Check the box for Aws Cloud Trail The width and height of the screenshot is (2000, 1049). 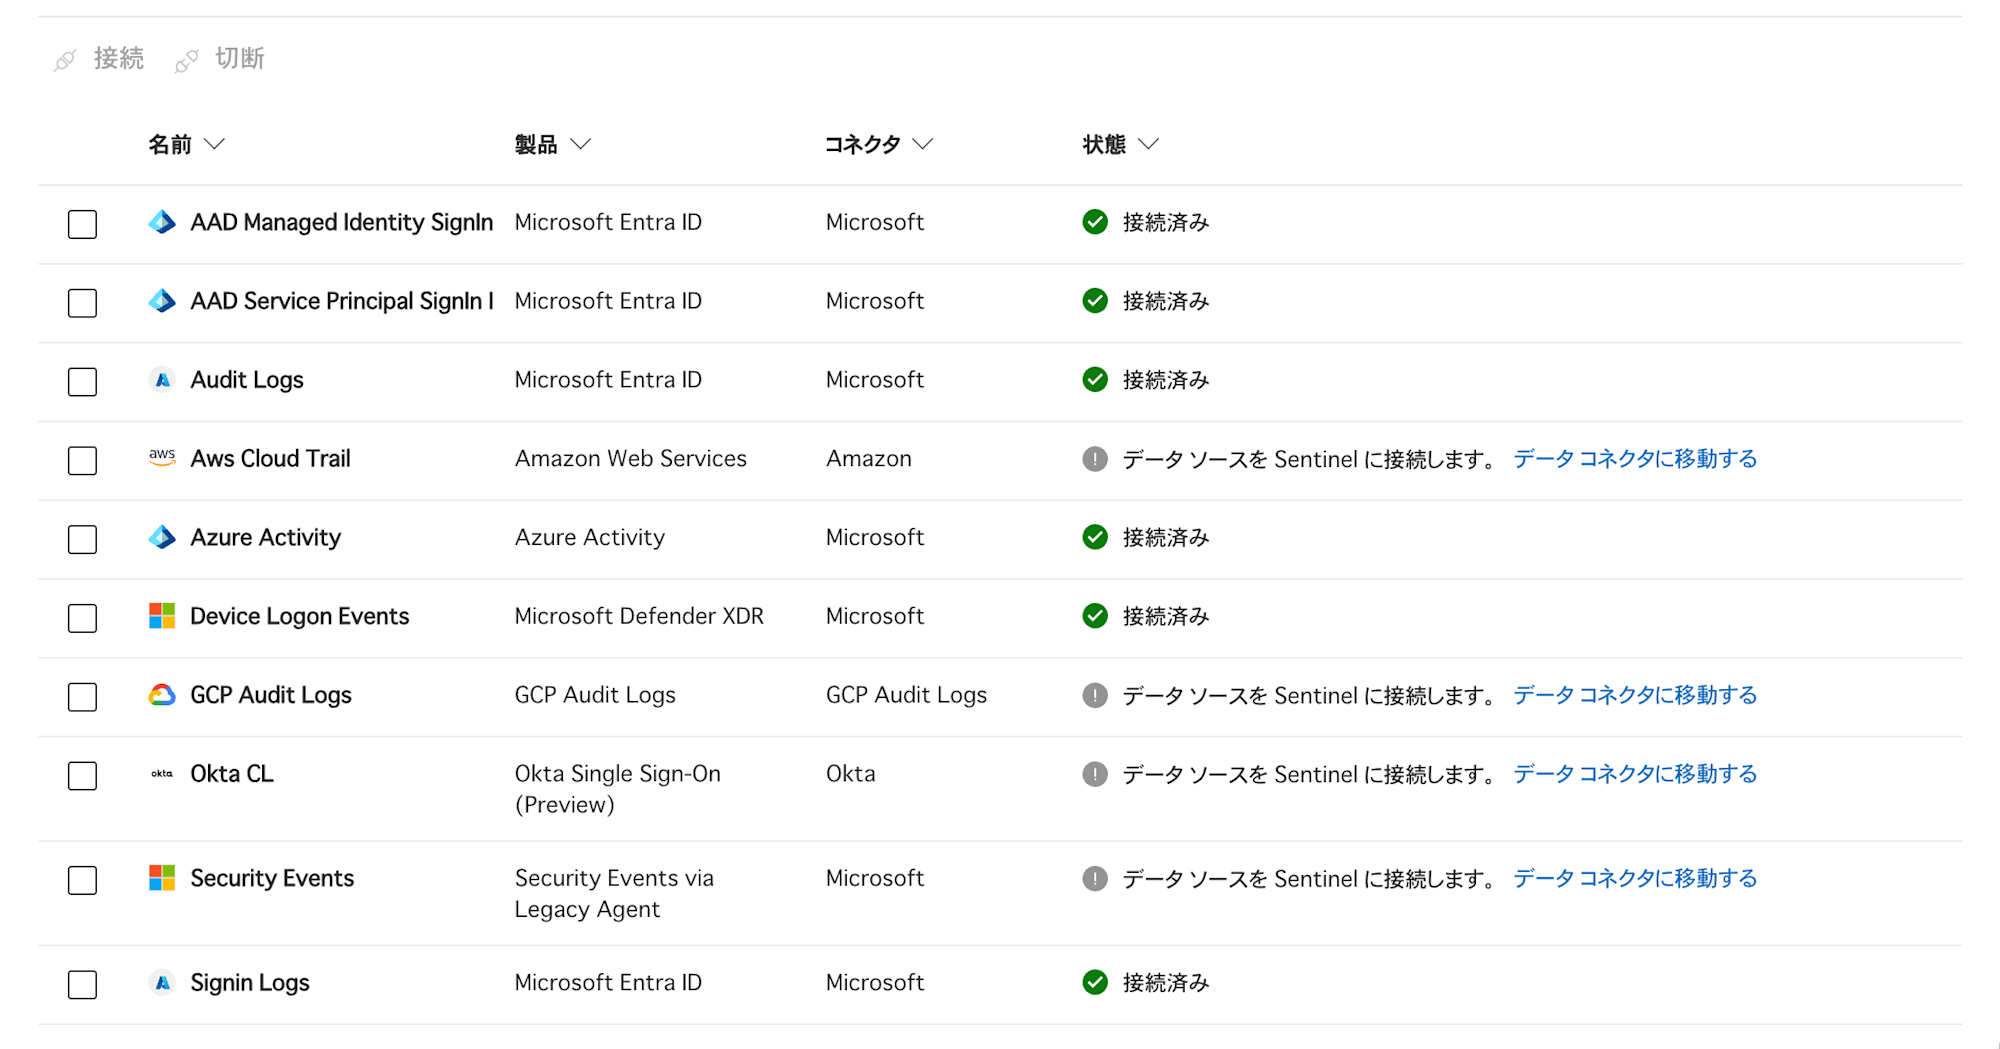pyautogui.click(x=82, y=460)
